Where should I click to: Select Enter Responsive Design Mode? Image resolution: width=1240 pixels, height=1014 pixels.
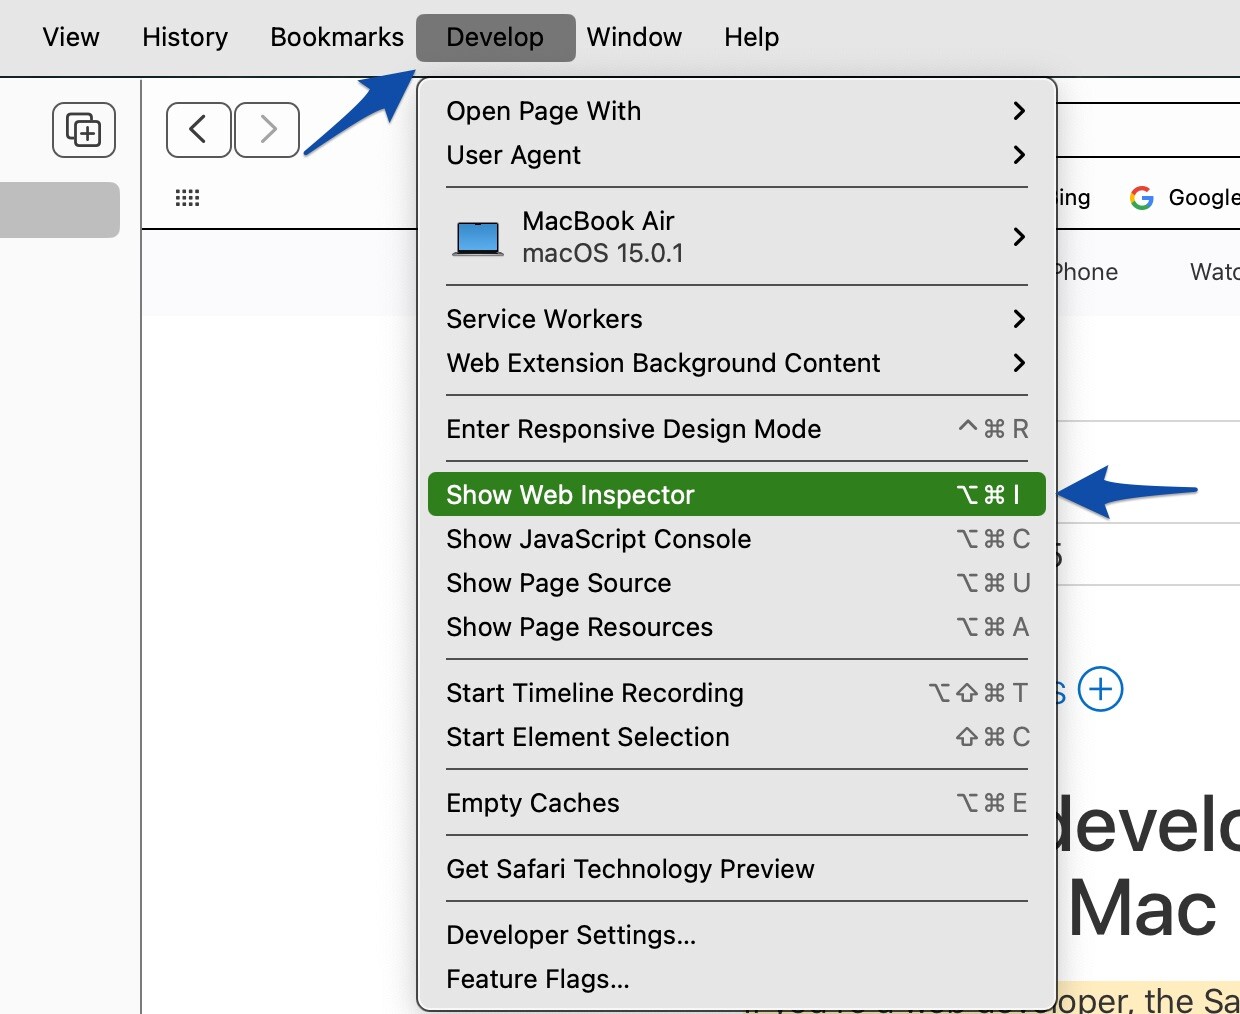pyautogui.click(x=735, y=429)
